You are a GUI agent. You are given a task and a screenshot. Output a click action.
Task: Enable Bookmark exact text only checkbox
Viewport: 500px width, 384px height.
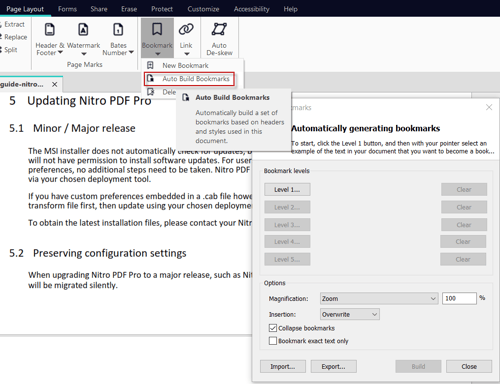pyautogui.click(x=273, y=341)
